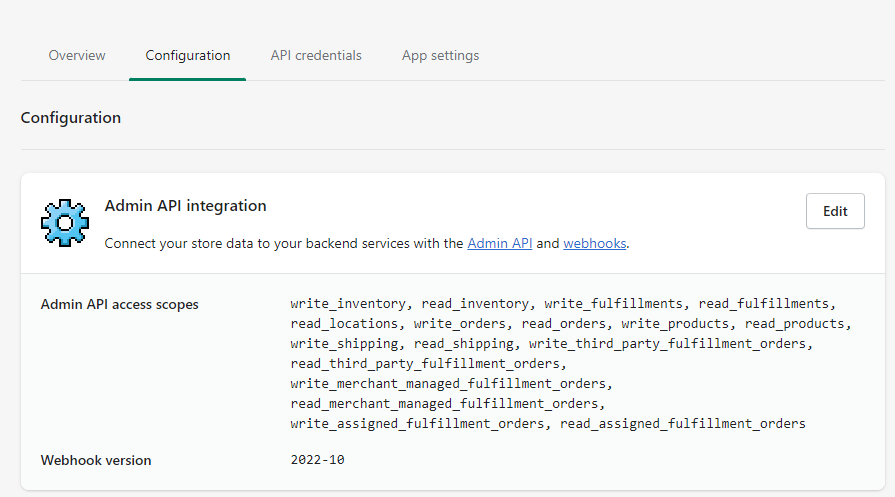895x497 pixels.
Task: Click the write_merchant_managed_fulfillment_orders scope
Action: (x=449, y=384)
